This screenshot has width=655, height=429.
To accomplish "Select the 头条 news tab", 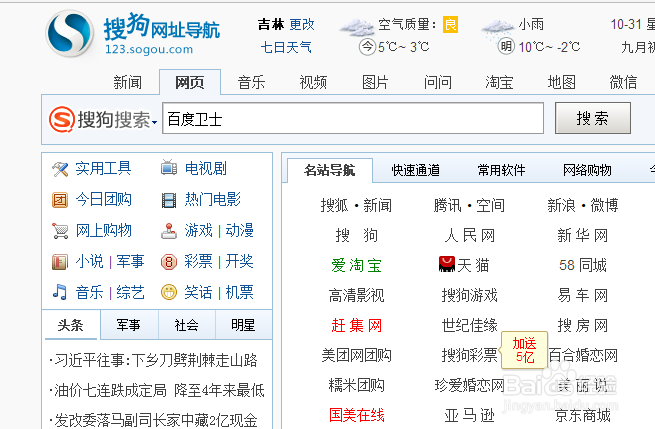I will click(71, 325).
